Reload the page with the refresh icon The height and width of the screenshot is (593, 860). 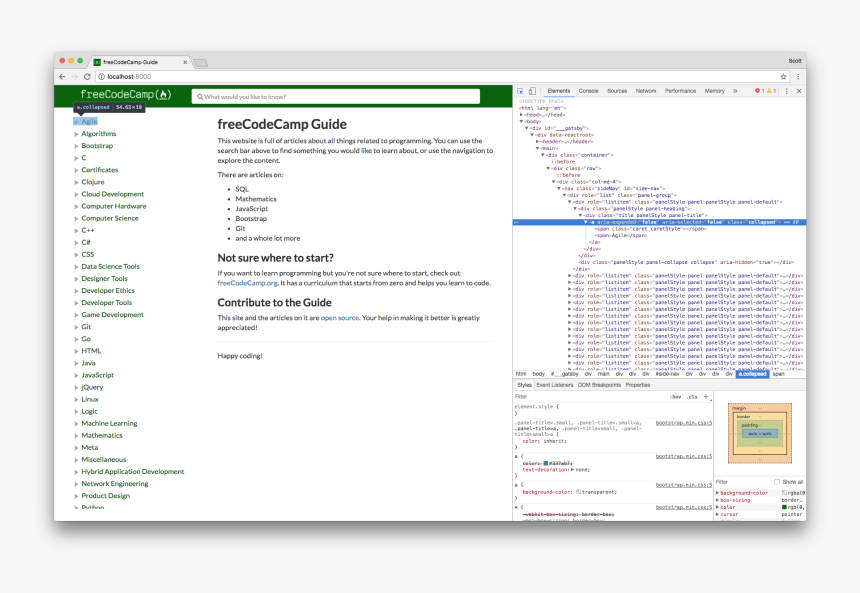(x=87, y=77)
